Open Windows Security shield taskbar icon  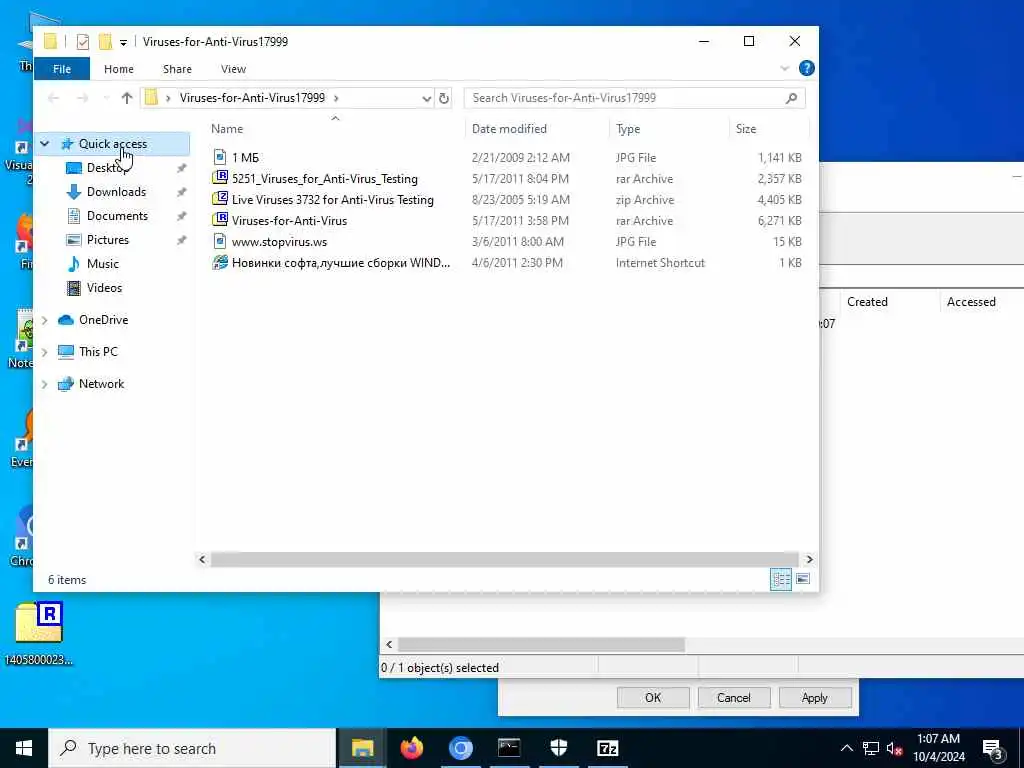pyautogui.click(x=558, y=748)
